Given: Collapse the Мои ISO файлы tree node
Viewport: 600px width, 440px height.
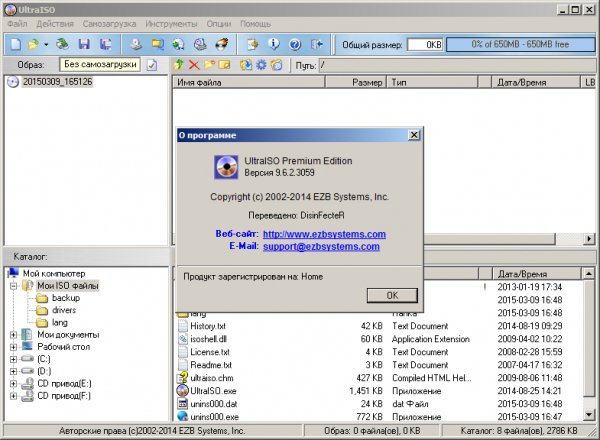Looking at the screenshot, I should 13,286.
